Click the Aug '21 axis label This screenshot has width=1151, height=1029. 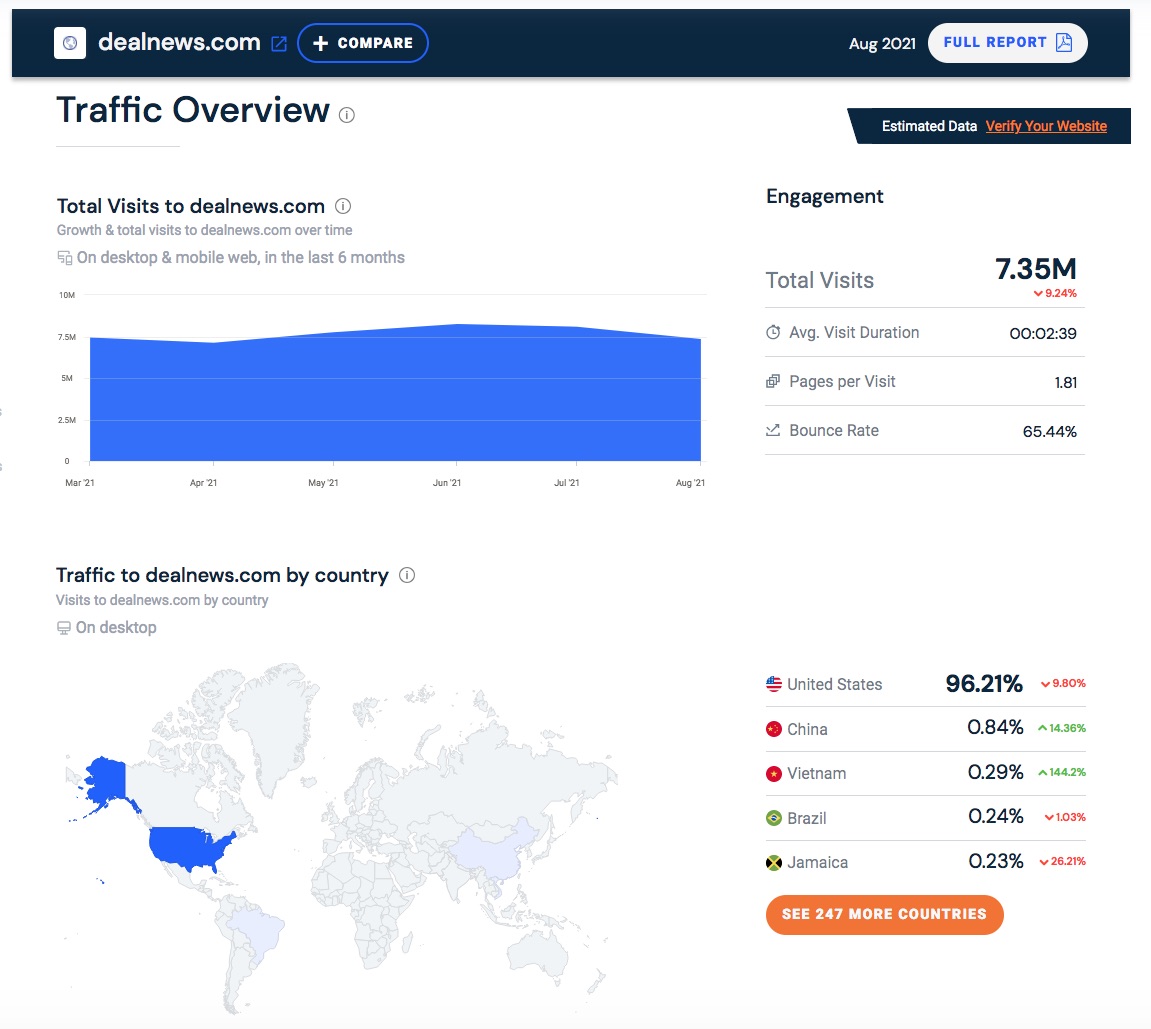click(690, 482)
